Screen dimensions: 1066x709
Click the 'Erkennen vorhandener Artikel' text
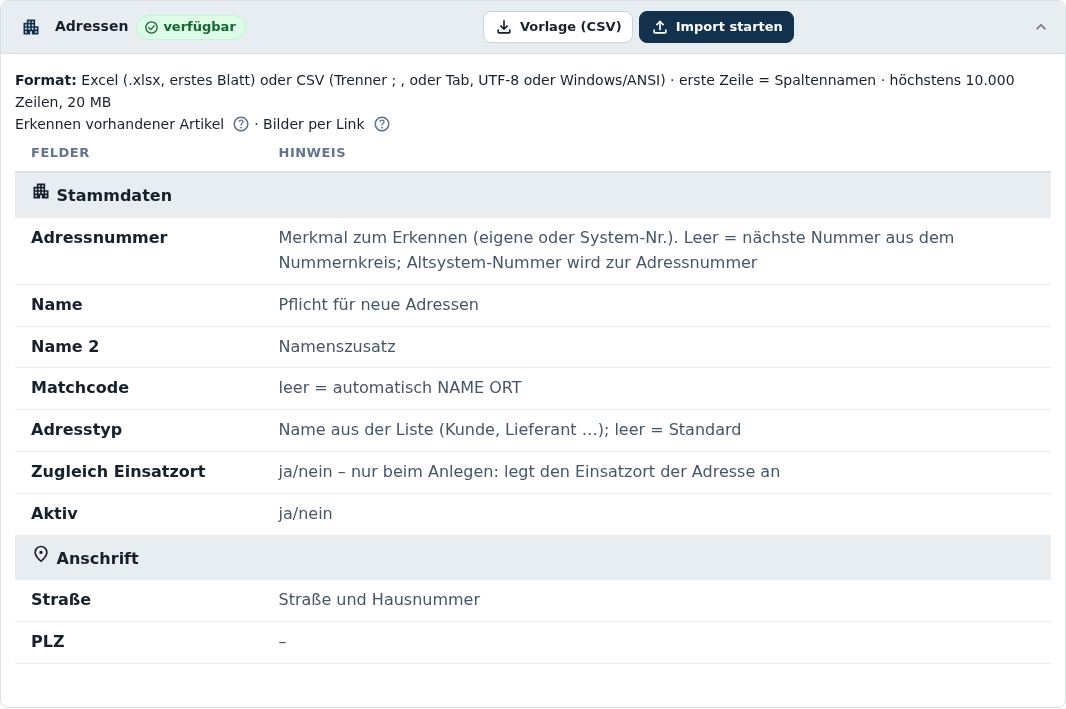(120, 124)
